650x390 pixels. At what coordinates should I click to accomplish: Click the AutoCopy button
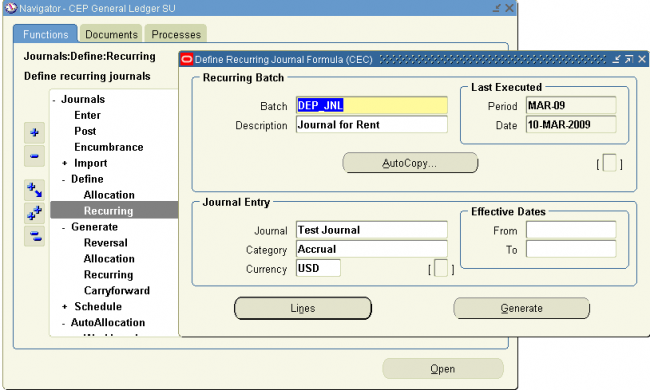coord(410,163)
